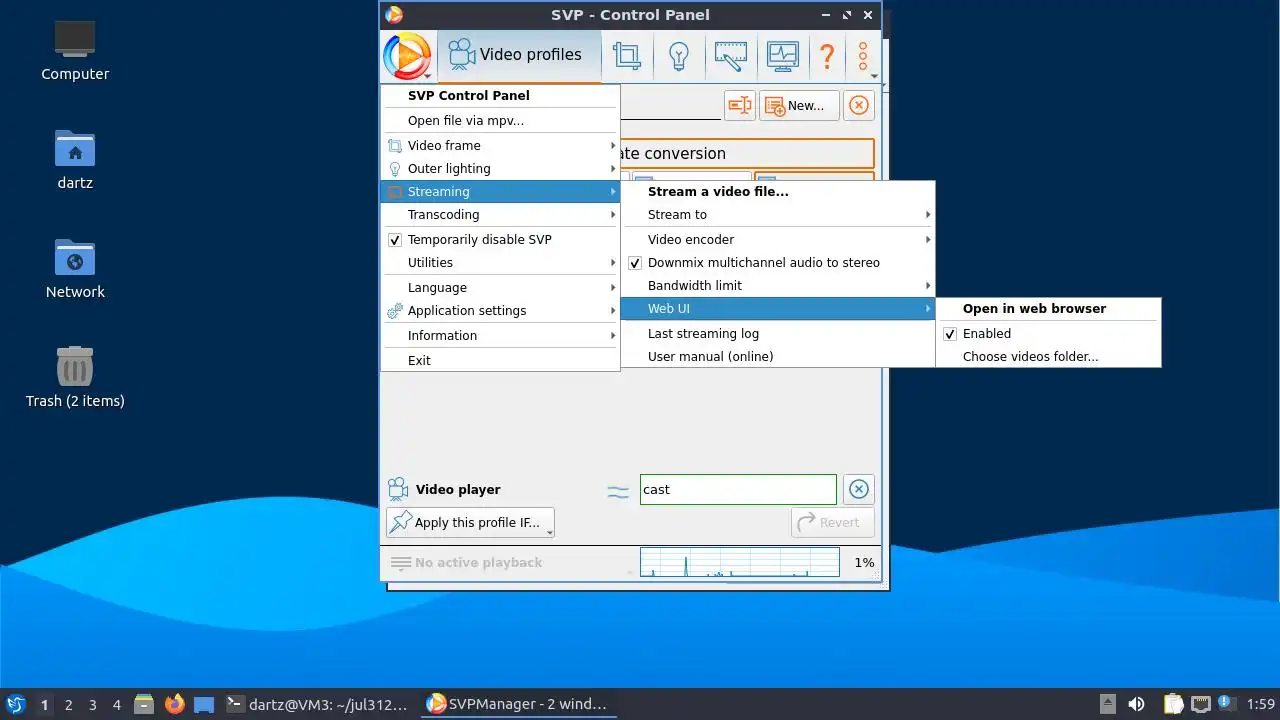Switch to workspace 3
Viewport: 1280px width, 720px height.
(92, 705)
